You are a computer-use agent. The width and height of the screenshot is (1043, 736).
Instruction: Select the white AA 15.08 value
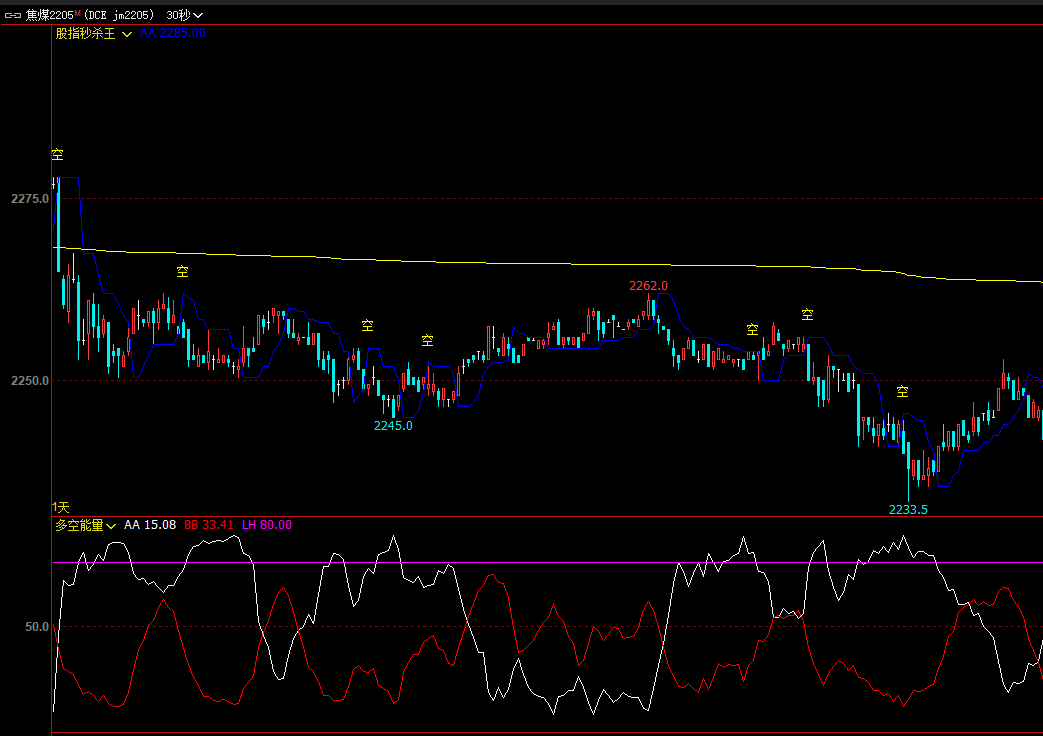point(150,525)
